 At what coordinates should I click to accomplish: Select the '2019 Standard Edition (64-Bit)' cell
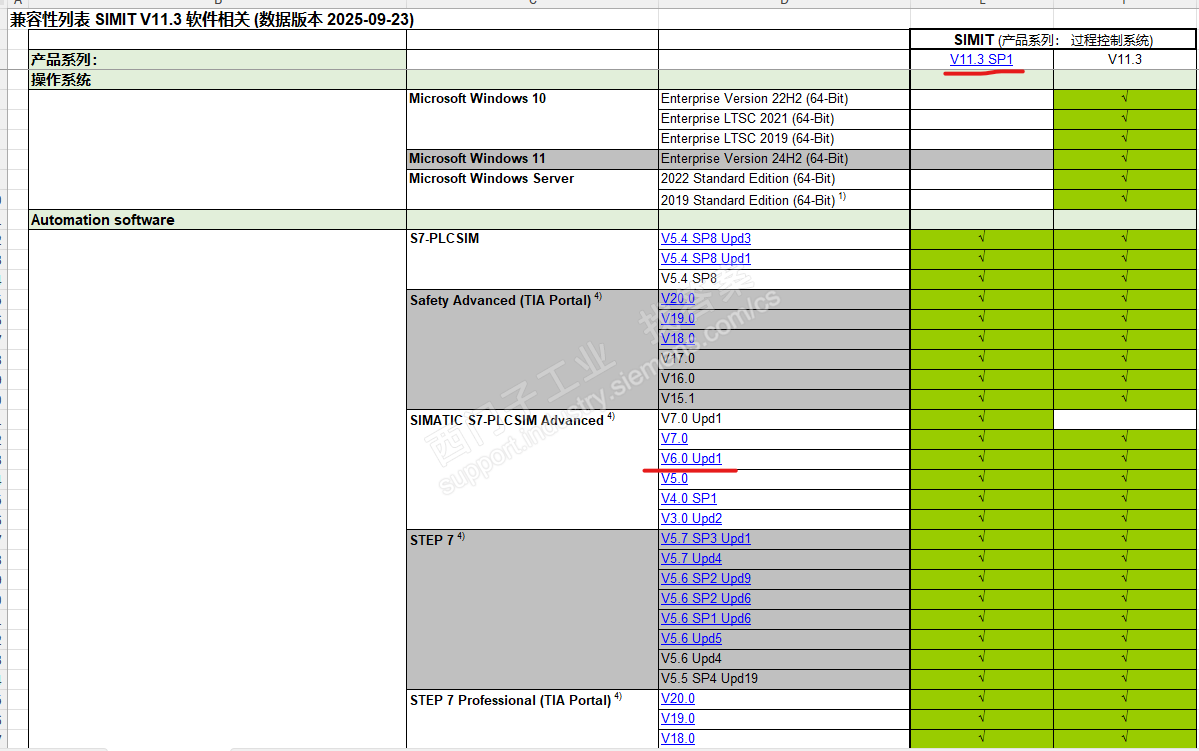[x=784, y=199]
